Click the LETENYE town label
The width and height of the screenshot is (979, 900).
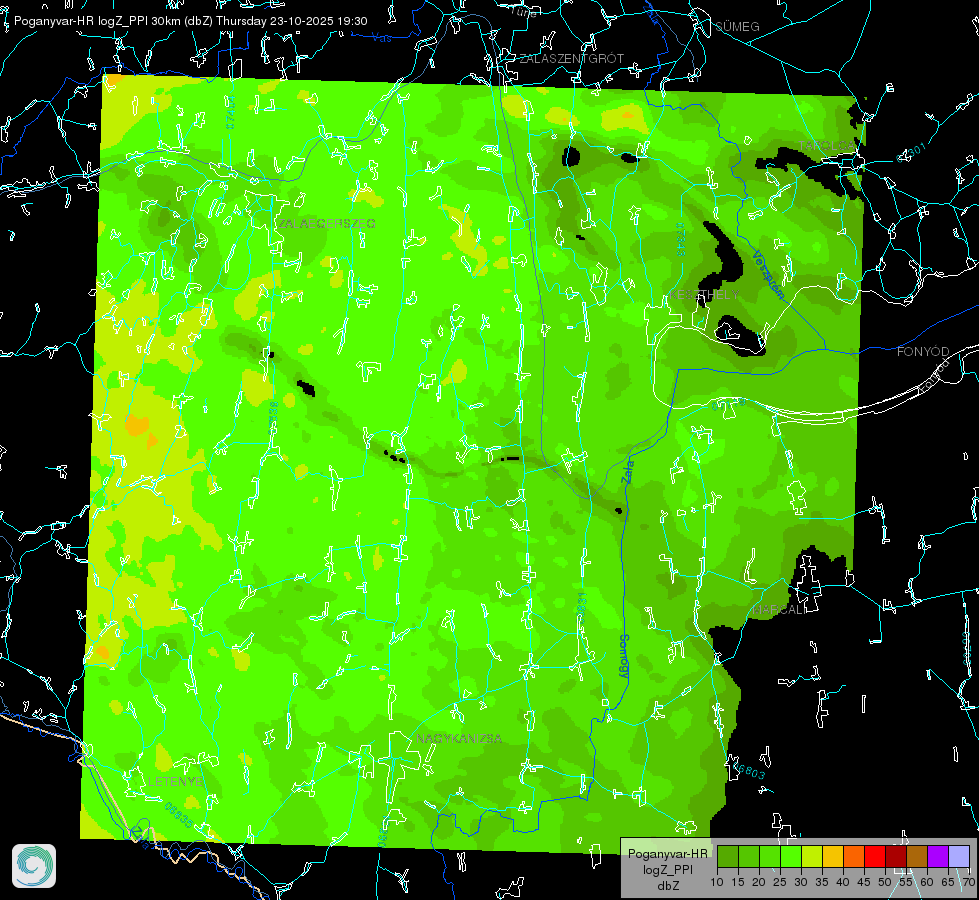point(175,781)
